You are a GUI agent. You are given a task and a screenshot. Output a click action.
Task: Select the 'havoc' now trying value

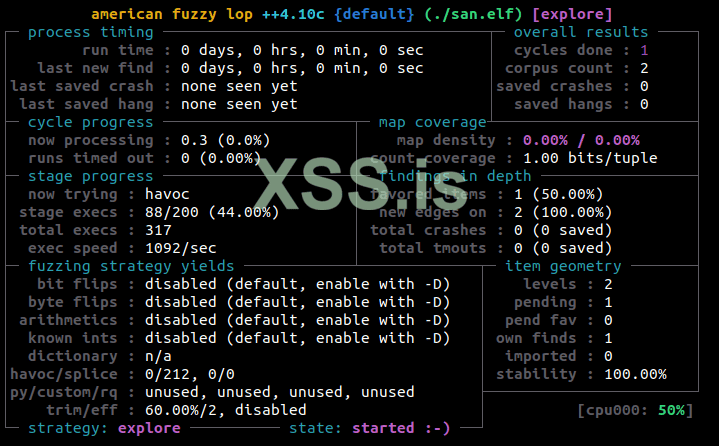pyautogui.click(x=167, y=194)
